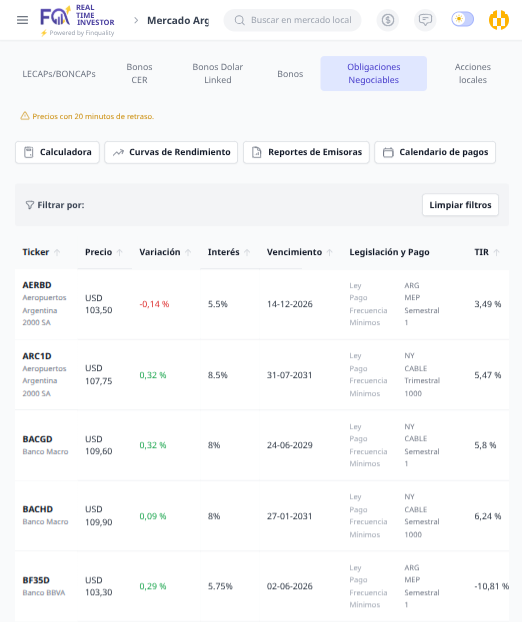The height and width of the screenshot is (622, 522).
Task: Click Trimestral frequency in ARC1D row
Action: point(422,380)
